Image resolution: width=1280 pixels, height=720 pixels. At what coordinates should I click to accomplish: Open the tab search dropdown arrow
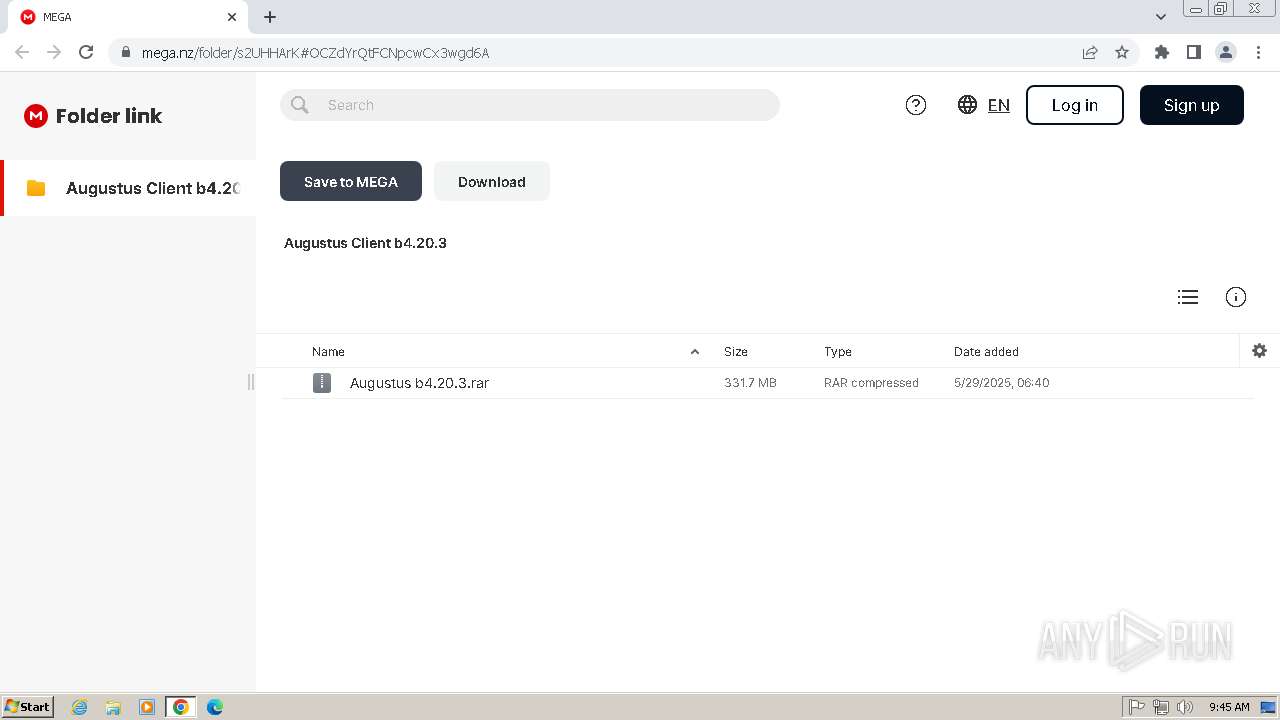1161,17
